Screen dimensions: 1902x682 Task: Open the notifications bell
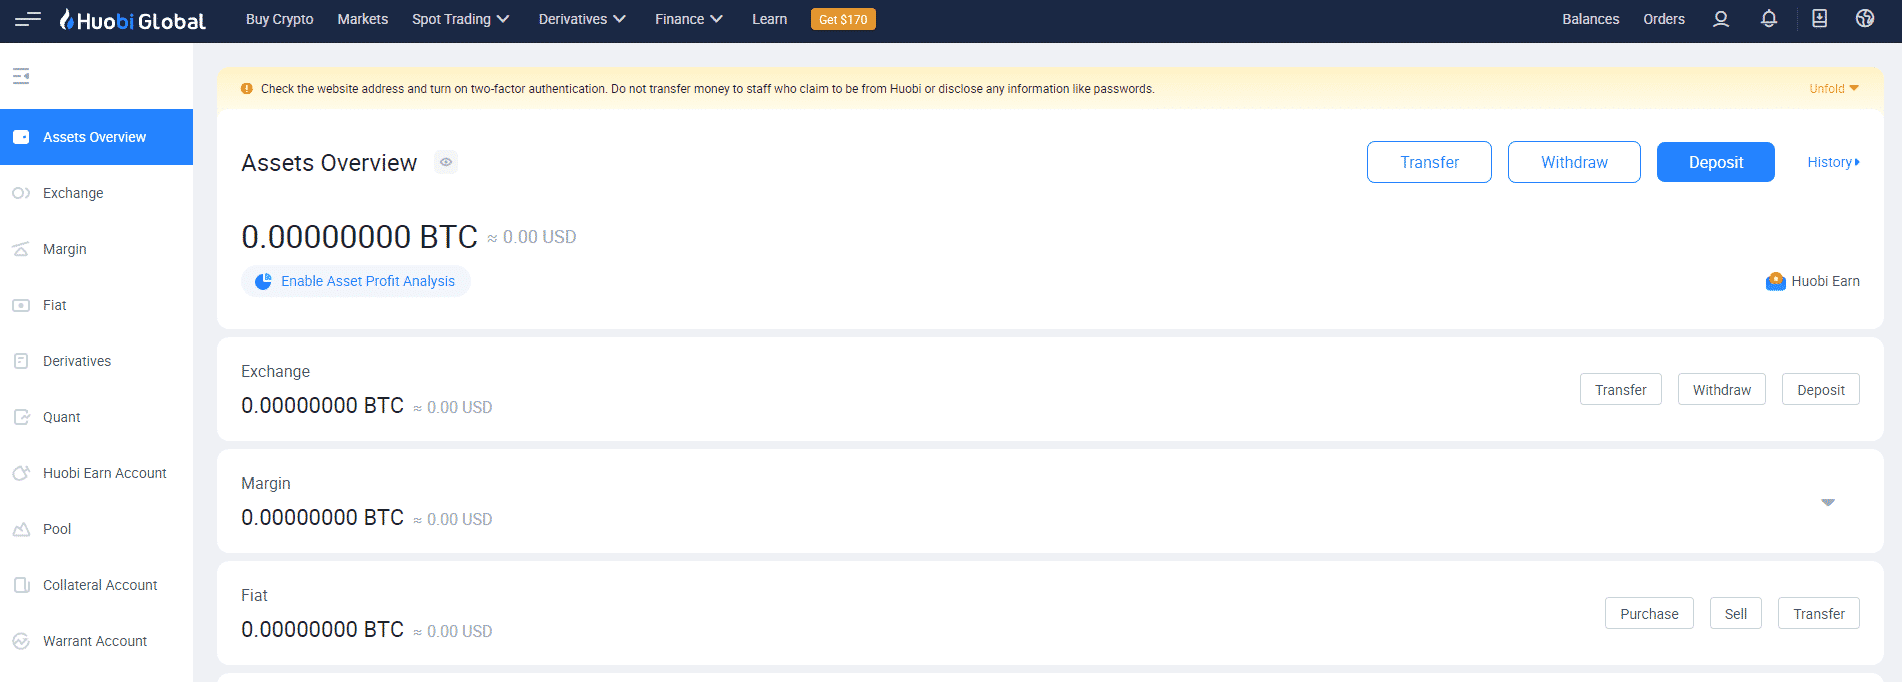(1768, 19)
